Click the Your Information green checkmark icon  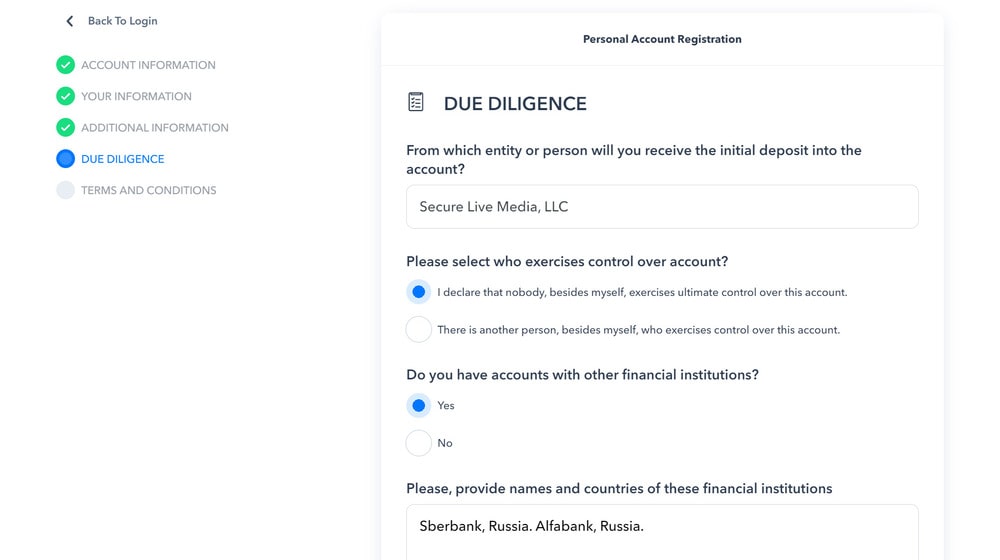click(65, 96)
